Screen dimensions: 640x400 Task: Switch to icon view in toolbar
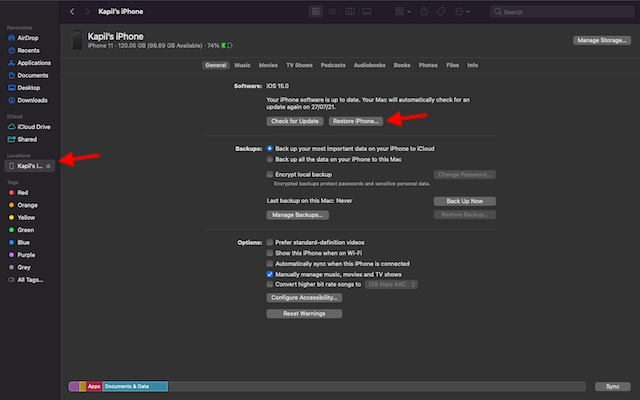pyautogui.click(x=315, y=12)
